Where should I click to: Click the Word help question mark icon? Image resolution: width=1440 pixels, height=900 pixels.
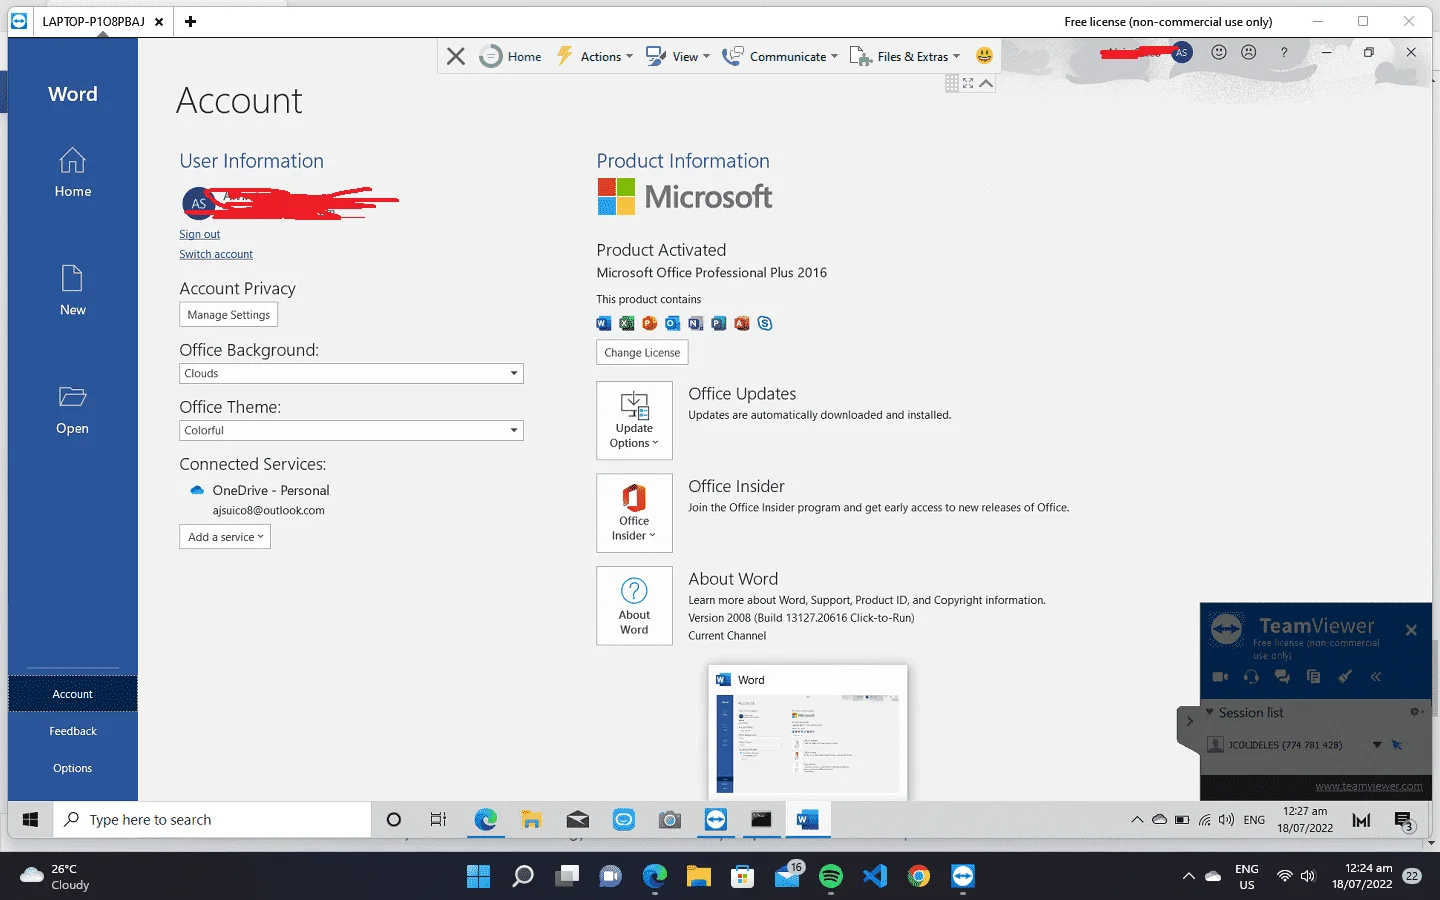[1284, 52]
